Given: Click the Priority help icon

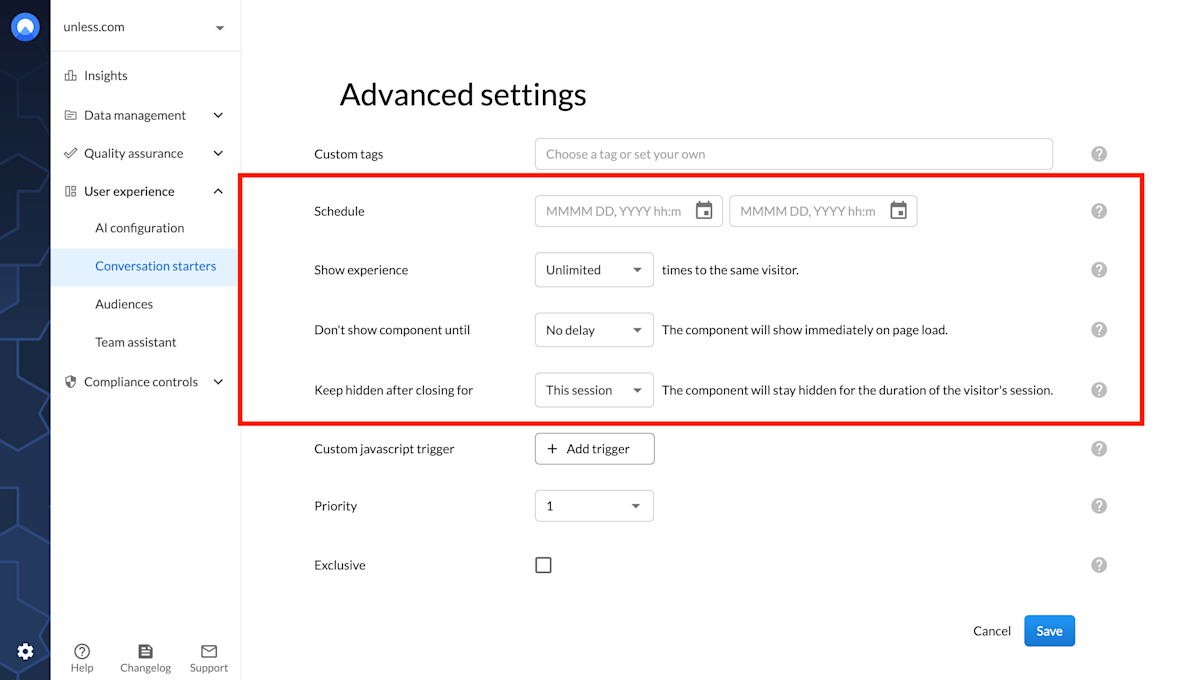Looking at the screenshot, I should (x=1098, y=505).
